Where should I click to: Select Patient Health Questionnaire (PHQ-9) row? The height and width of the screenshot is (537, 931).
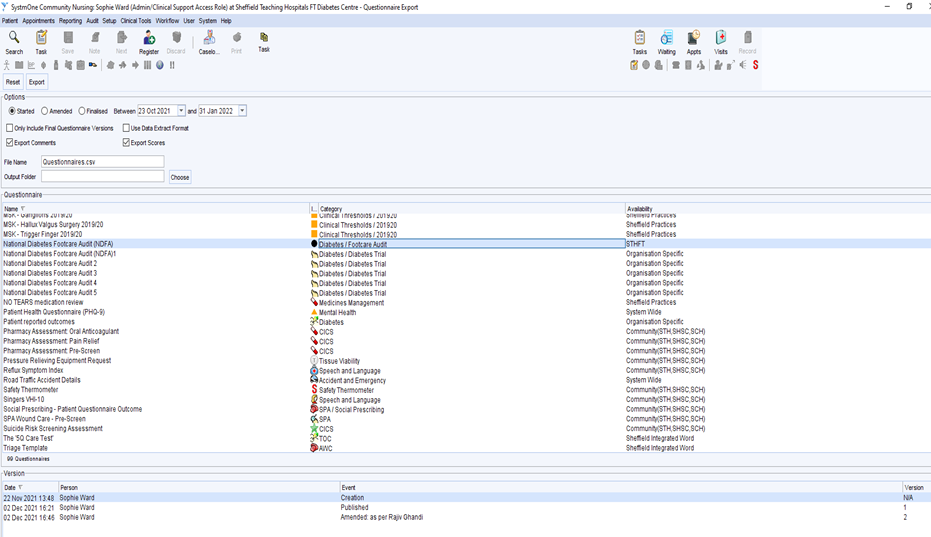tap(466, 312)
